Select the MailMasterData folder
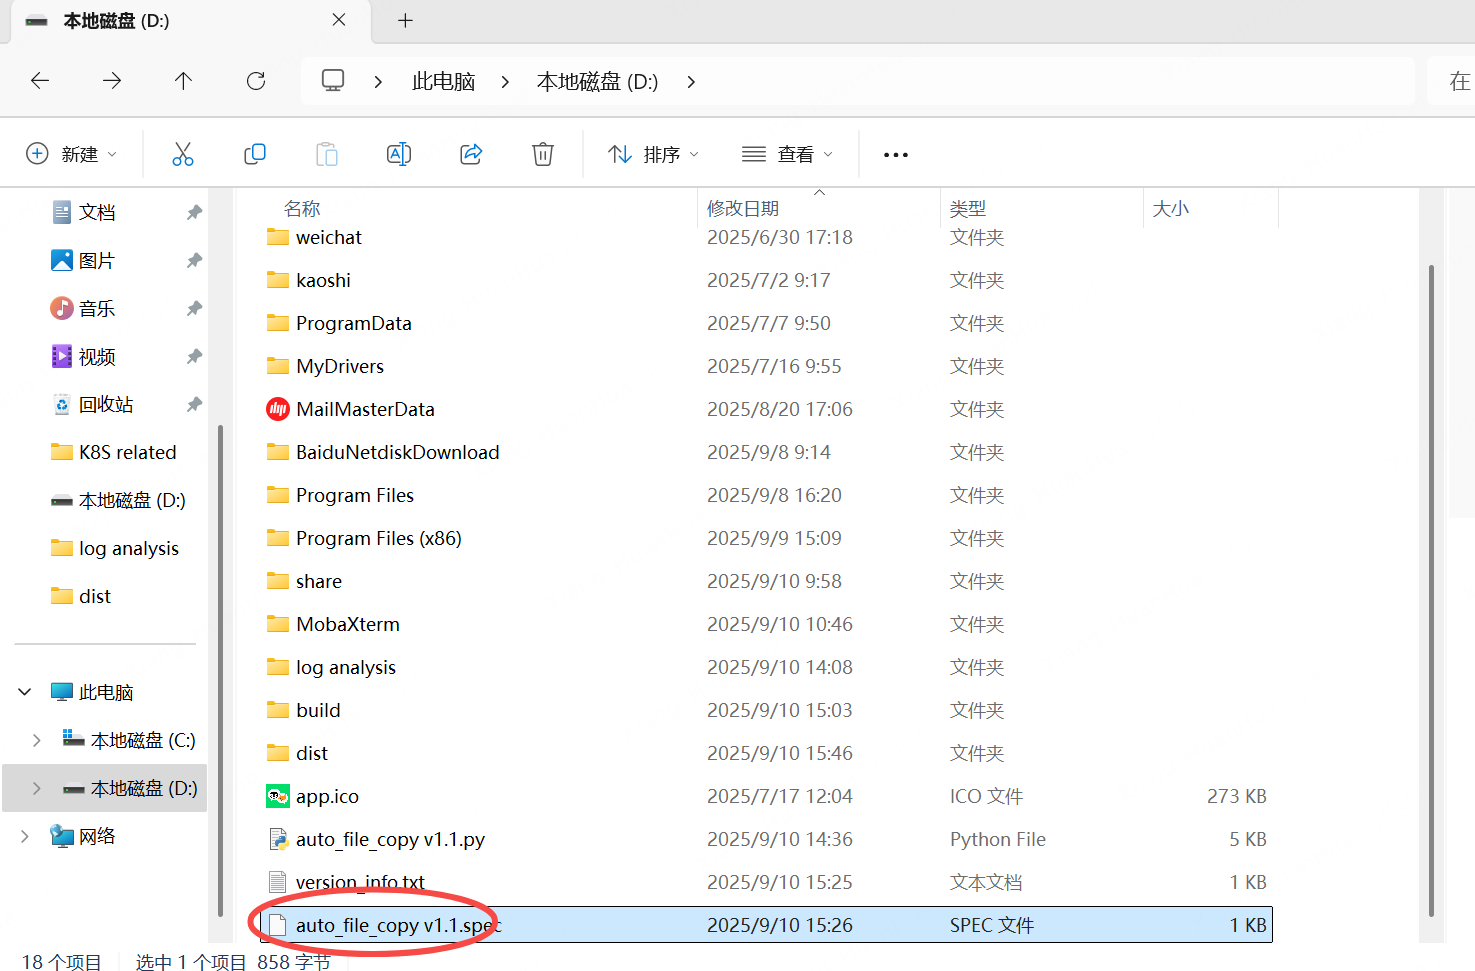This screenshot has width=1475, height=971. [365, 409]
